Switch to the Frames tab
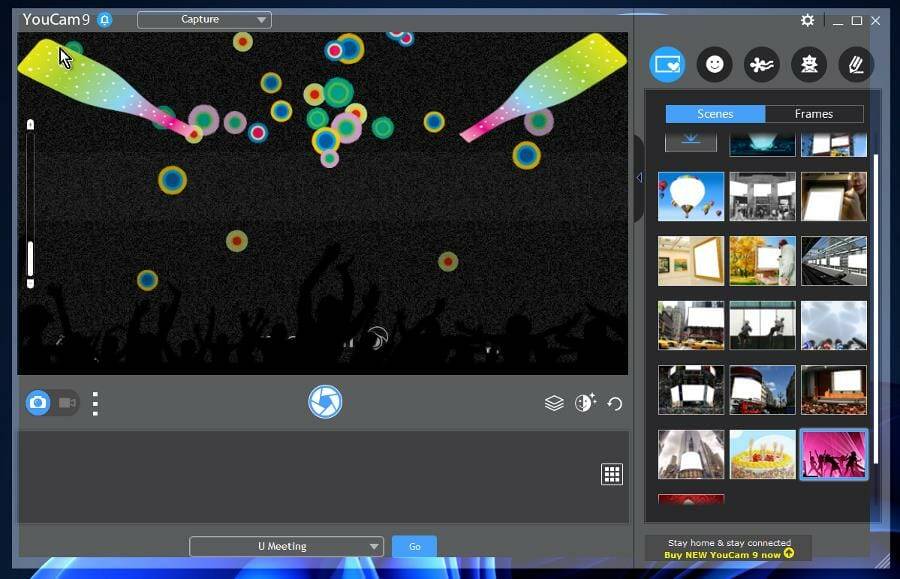Screen dimensions: 900x579 tap(812, 113)
